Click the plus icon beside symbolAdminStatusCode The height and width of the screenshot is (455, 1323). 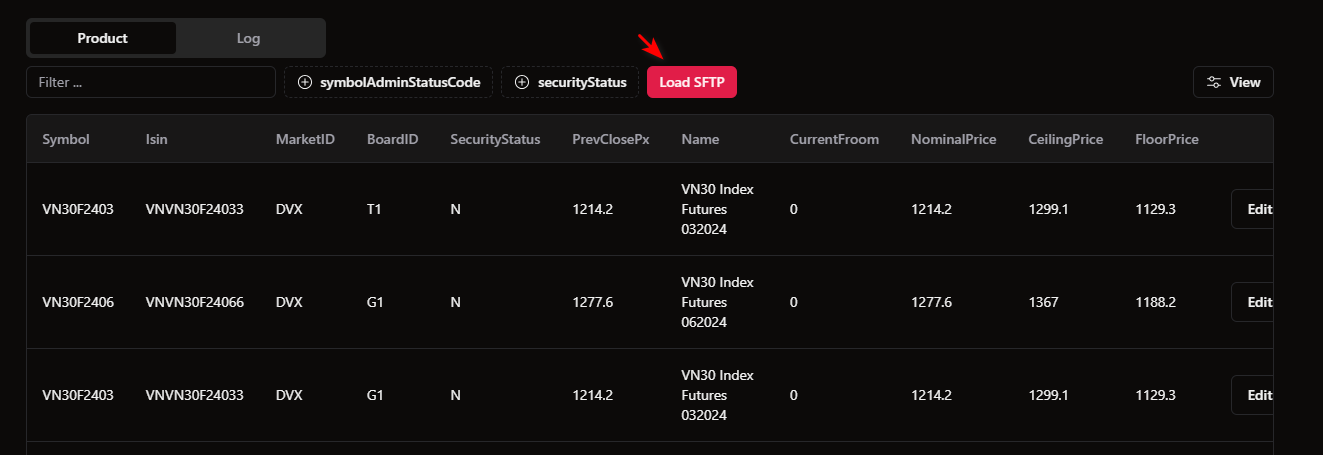pyautogui.click(x=305, y=82)
